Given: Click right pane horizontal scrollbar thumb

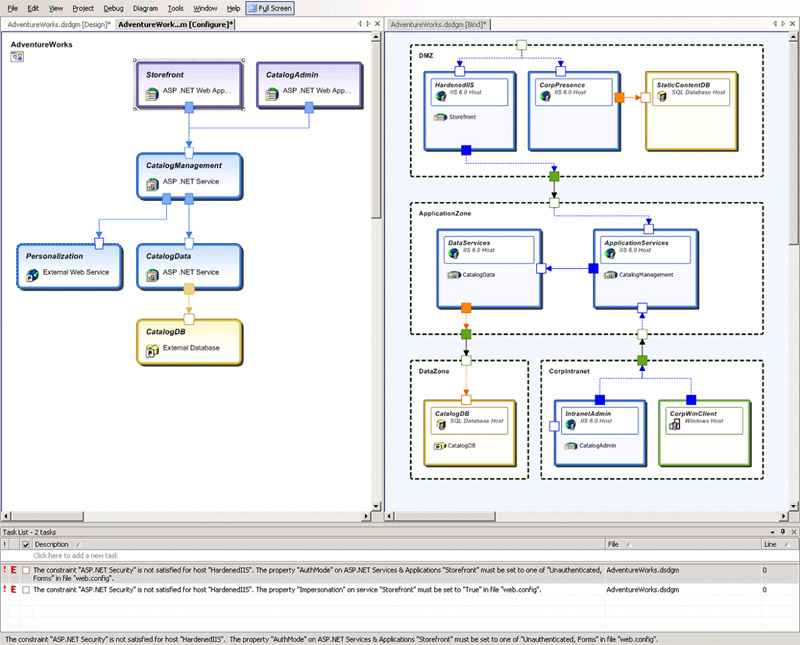Looking at the screenshot, I should pos(444,516).
